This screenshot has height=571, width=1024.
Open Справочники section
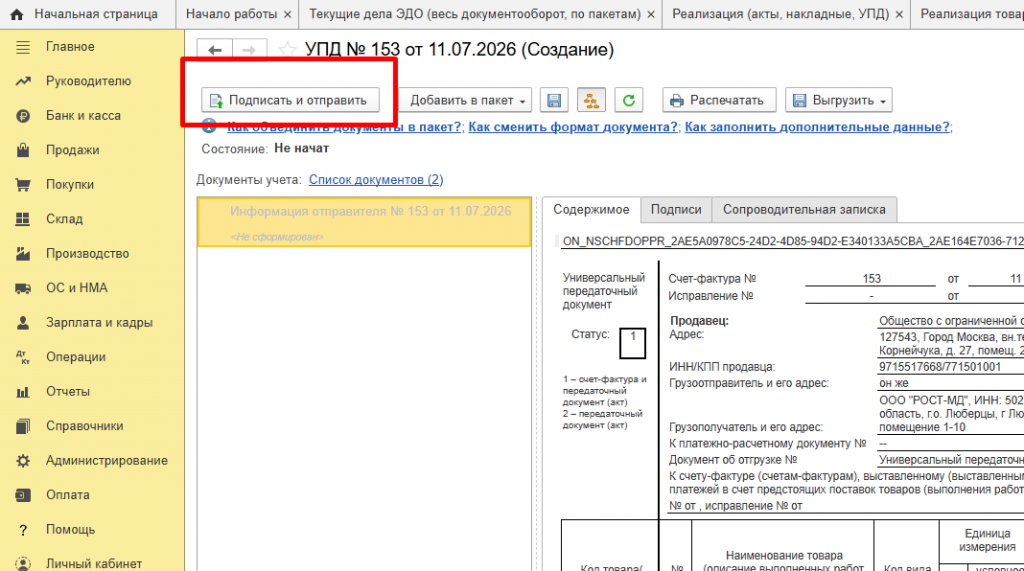click(x=84, y=426)
